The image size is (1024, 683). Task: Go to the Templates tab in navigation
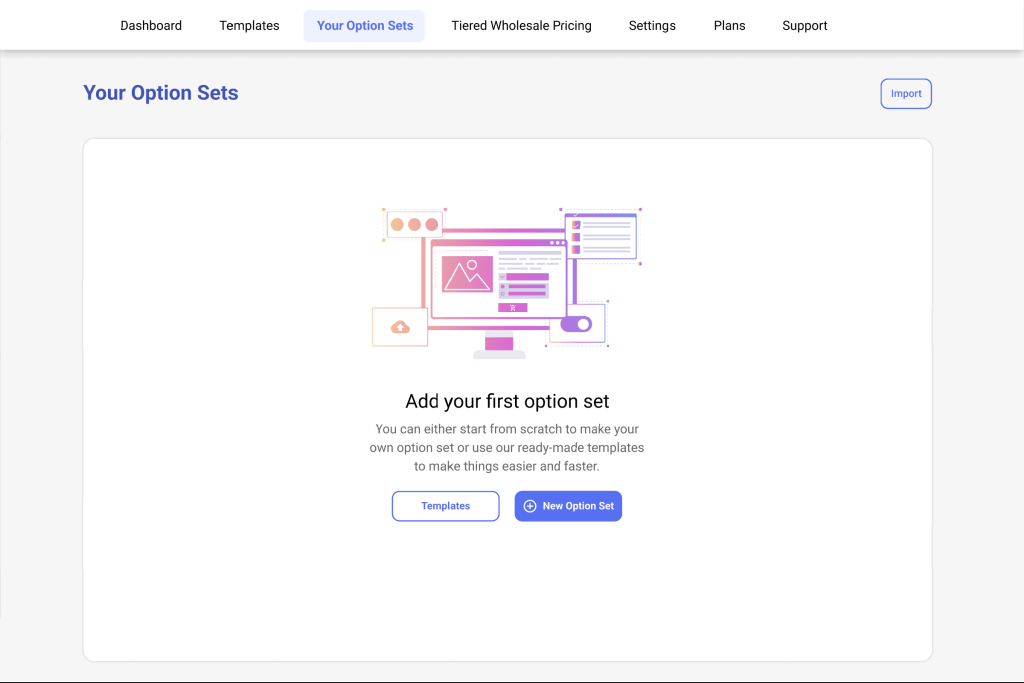pos(249,25)
